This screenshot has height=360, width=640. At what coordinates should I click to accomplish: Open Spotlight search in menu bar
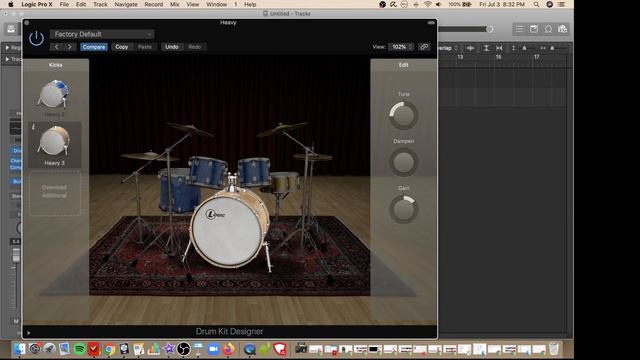click(x=536, y=4)
